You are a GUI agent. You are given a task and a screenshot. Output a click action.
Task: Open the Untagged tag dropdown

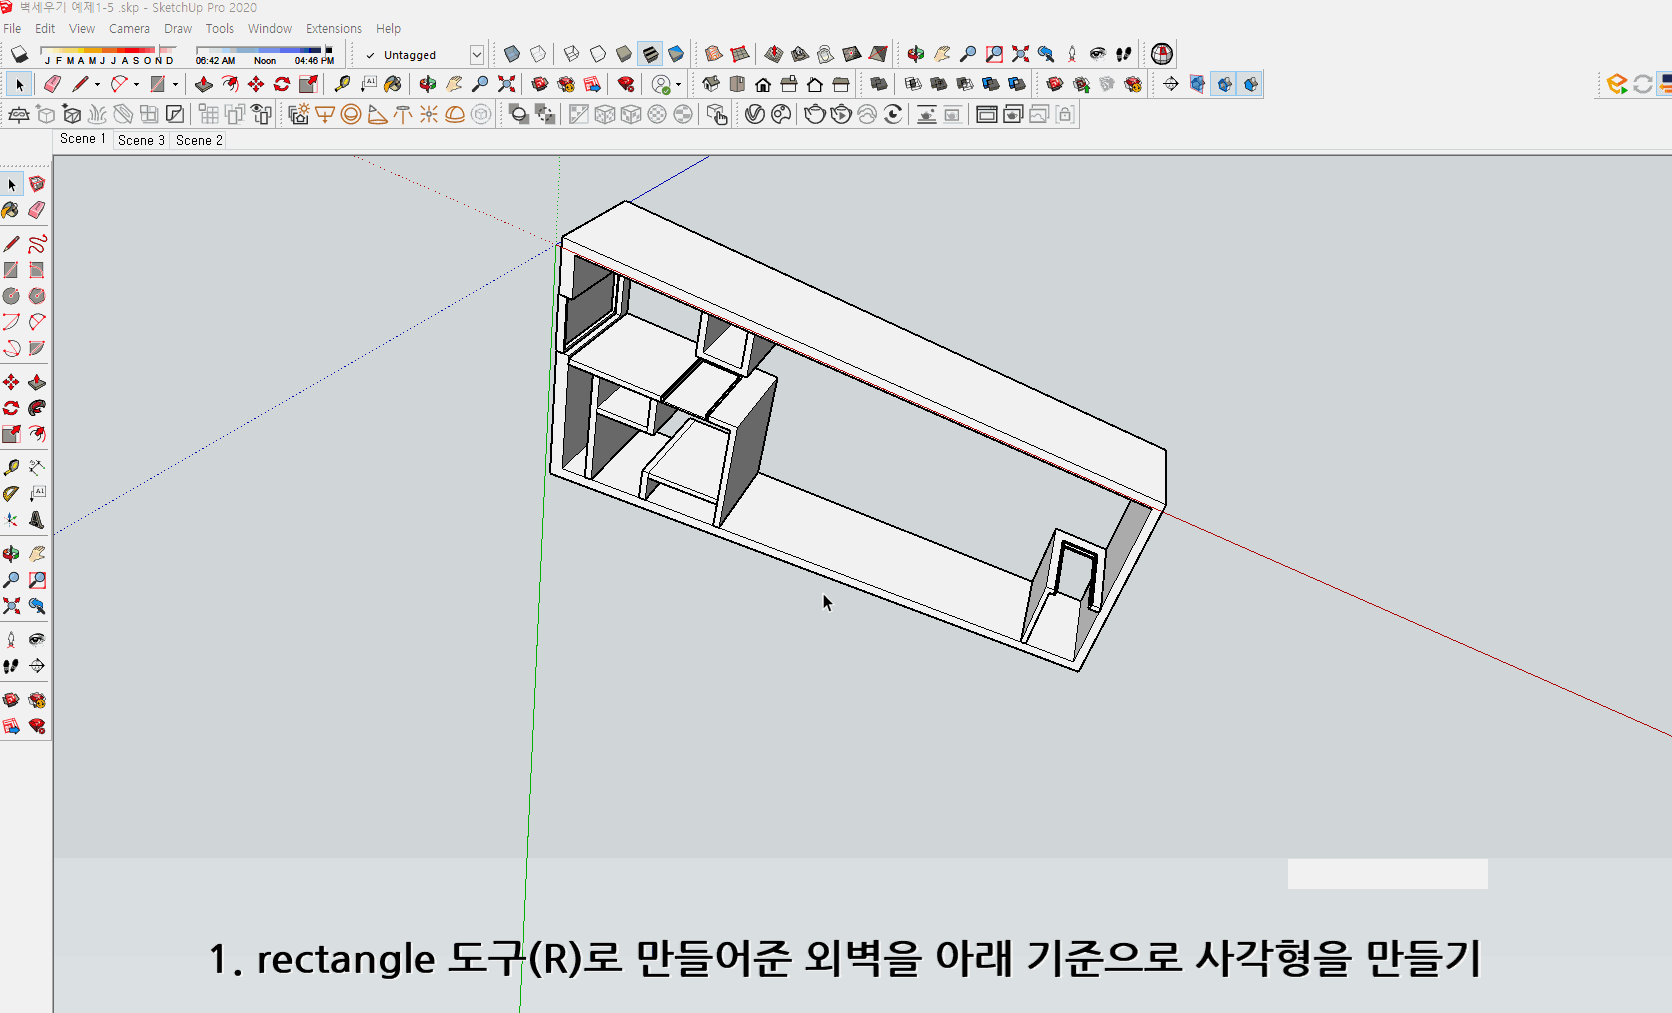477,54
